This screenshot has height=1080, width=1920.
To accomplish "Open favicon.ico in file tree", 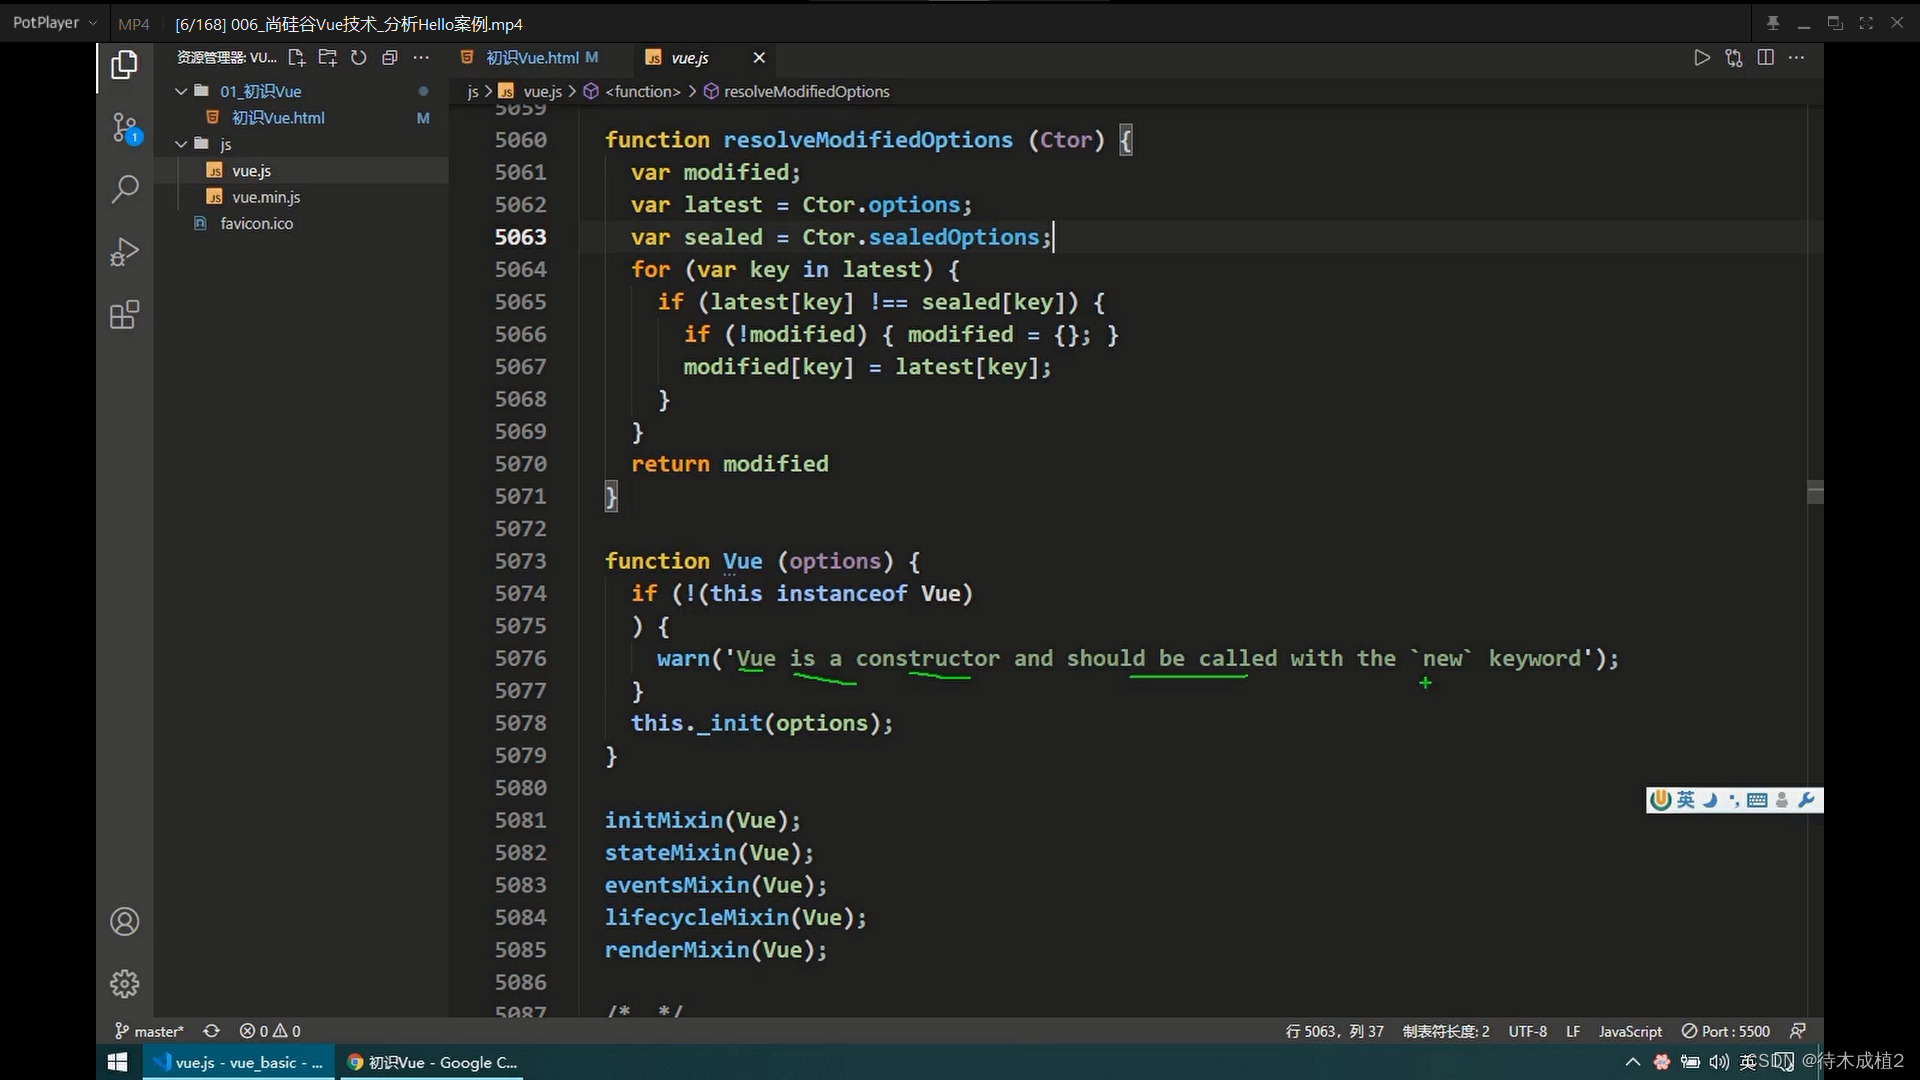I will point(257,224).
